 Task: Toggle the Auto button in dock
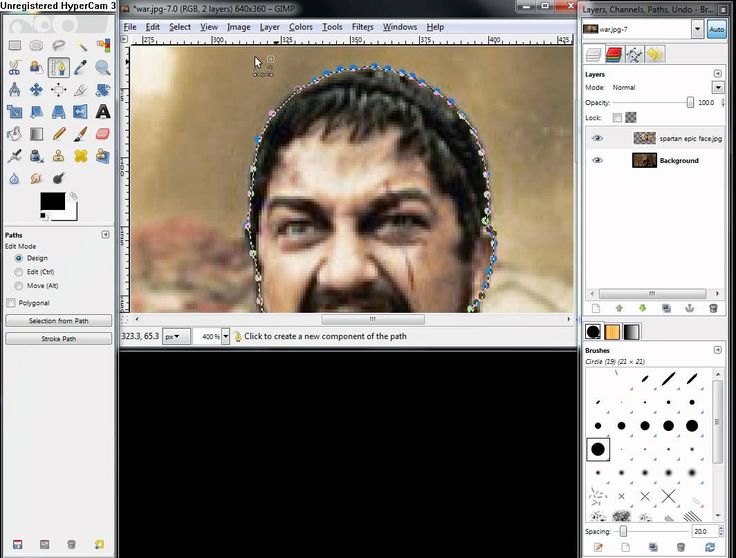click(717, 30)
